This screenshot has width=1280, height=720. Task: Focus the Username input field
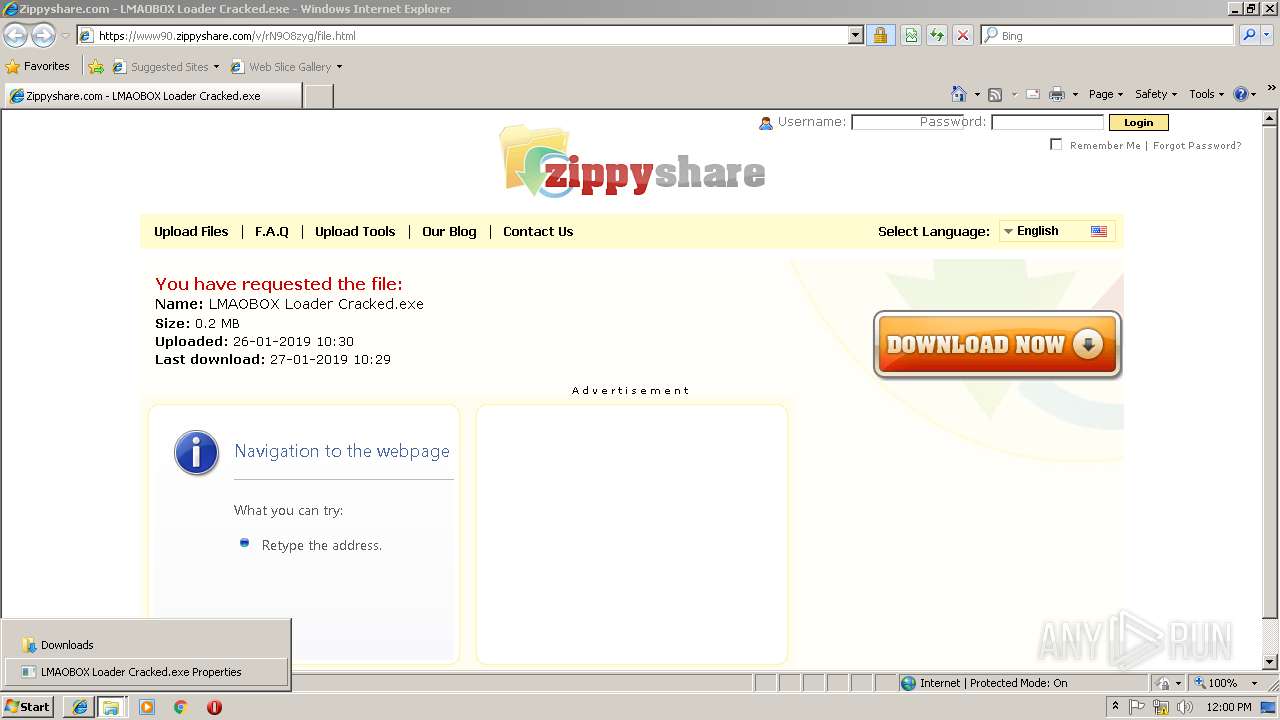pyautogui.click(x=907, y=122)
